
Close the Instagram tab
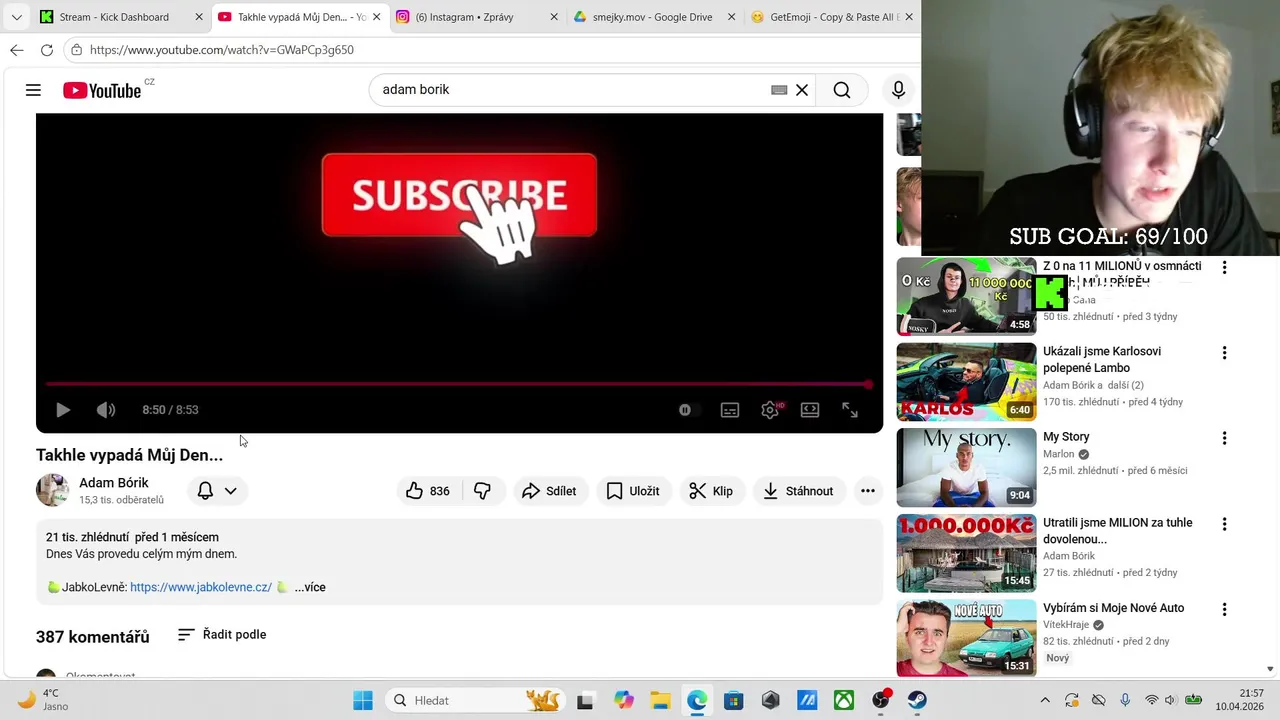(553, 17)
